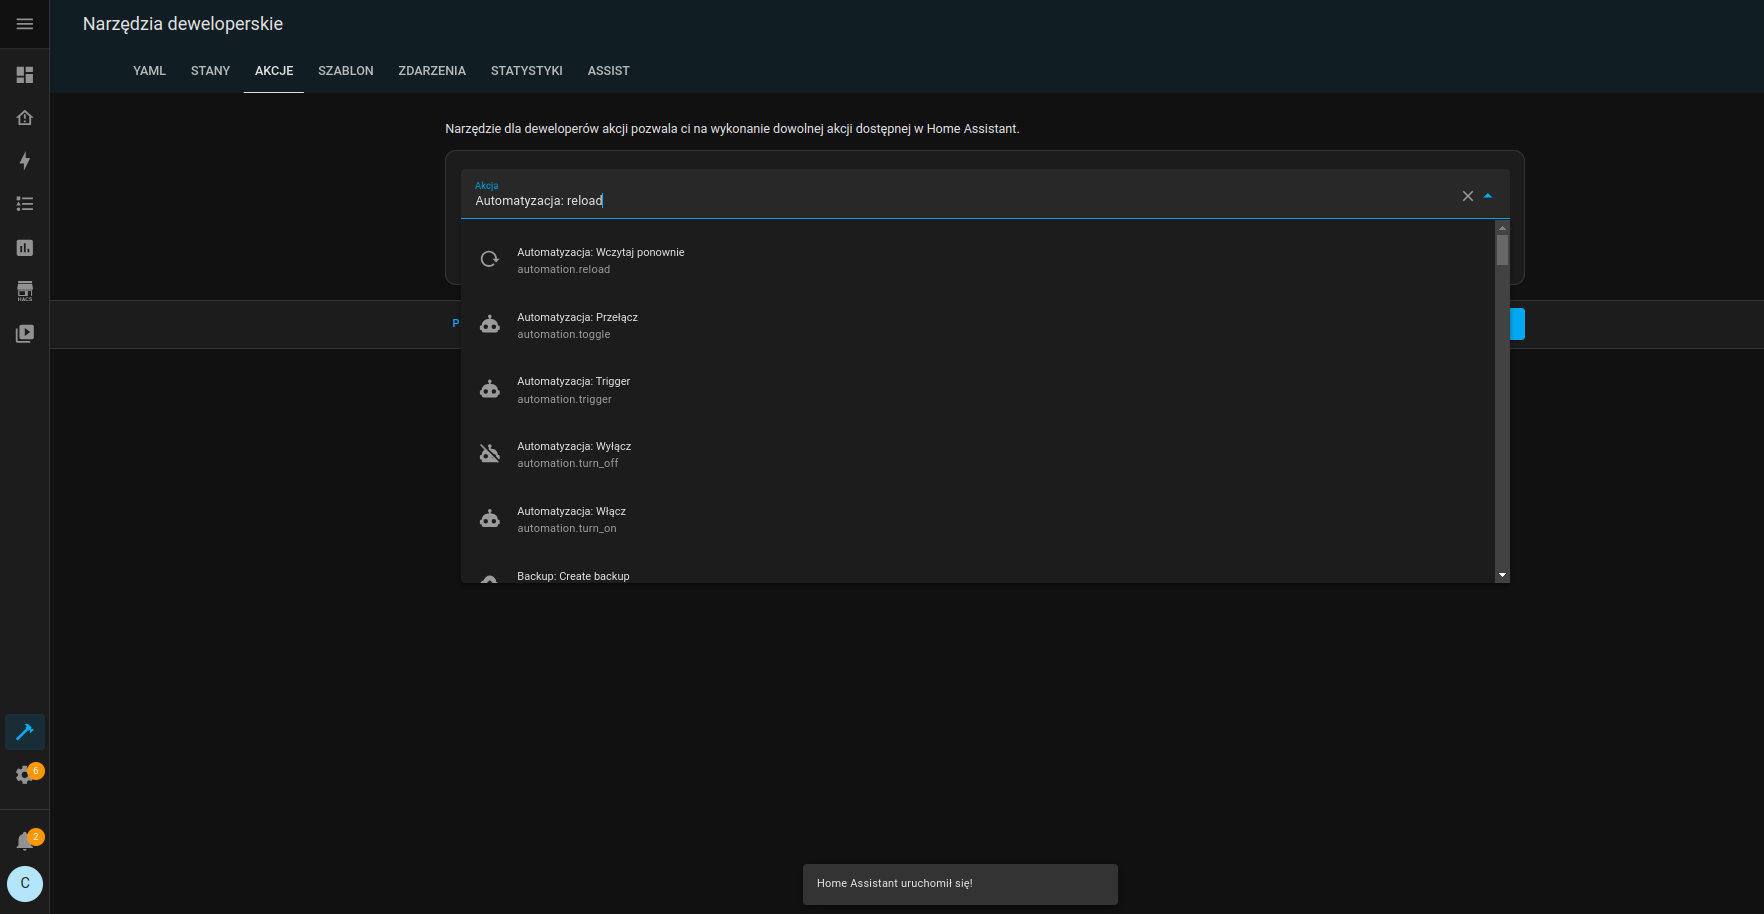
Task: Click crossed robot icon beside automation.turn_off
Action: (490, 453)
